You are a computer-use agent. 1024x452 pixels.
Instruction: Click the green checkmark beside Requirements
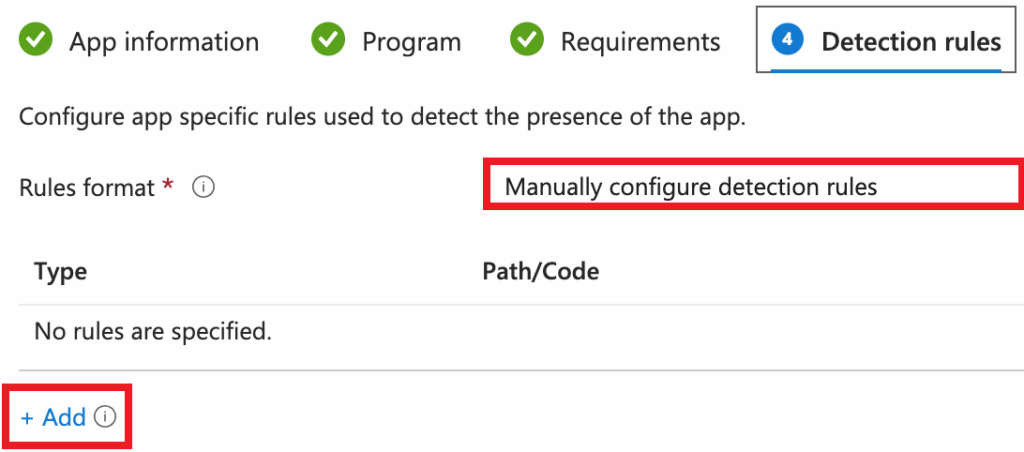point(527,41)
